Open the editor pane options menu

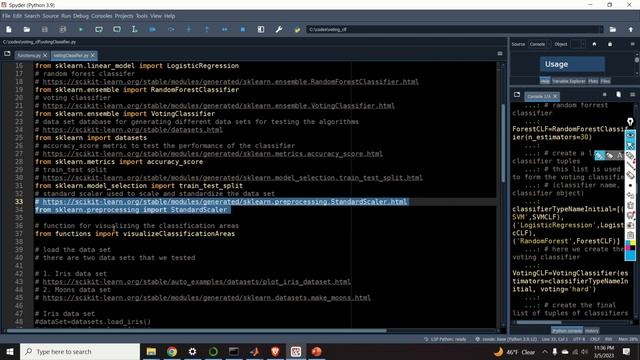pyautogui.click(x=500, y=53)
